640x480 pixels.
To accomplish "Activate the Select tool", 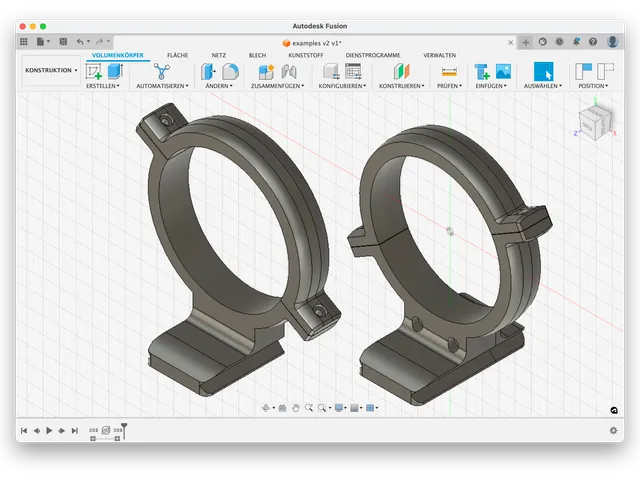I will (x=543, y=71).
